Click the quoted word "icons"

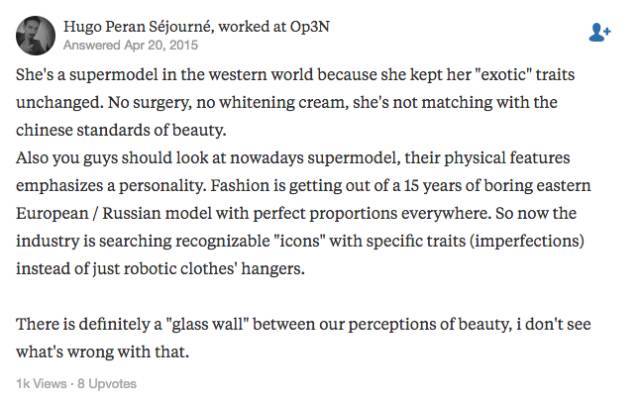coord(298,241)
